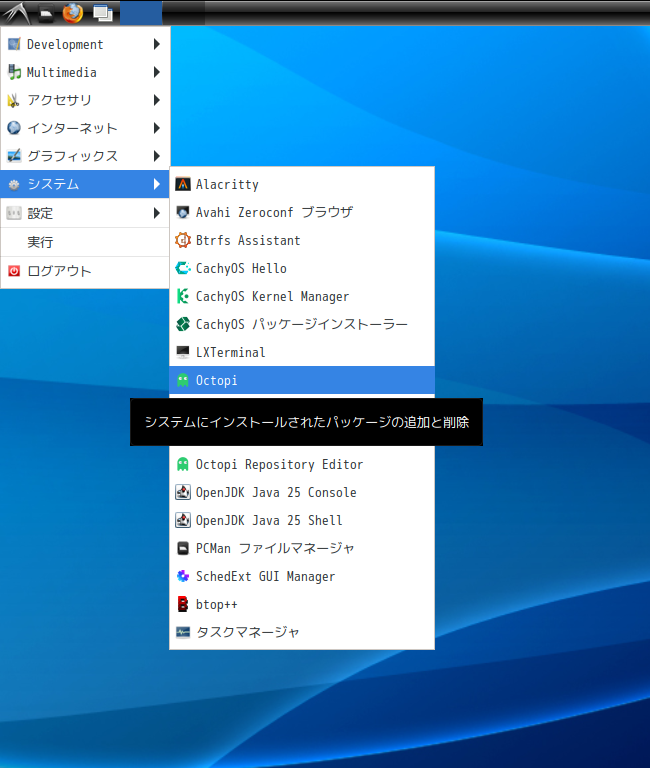This screenshot has height=768, width=650.
Task: Click the CachyOS Hello icon
Action: 183,268
